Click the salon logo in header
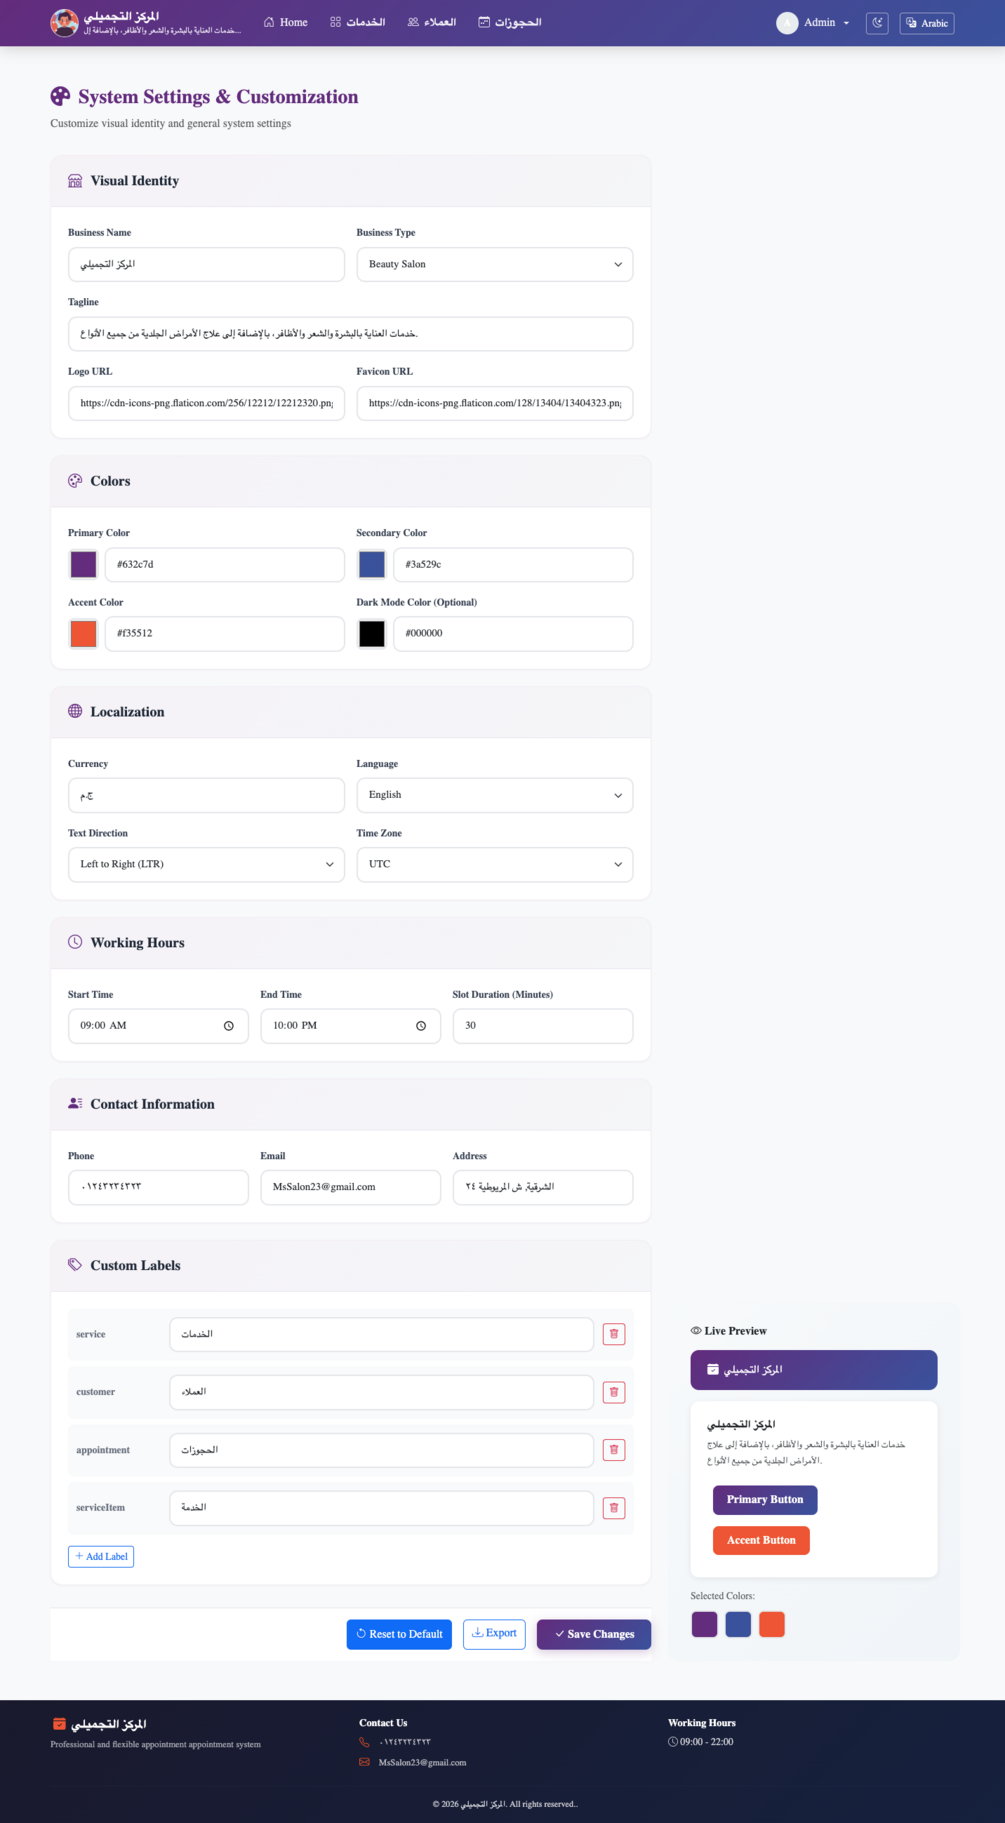Viewport: 1005px width, 1823px height. pos(64,22)
